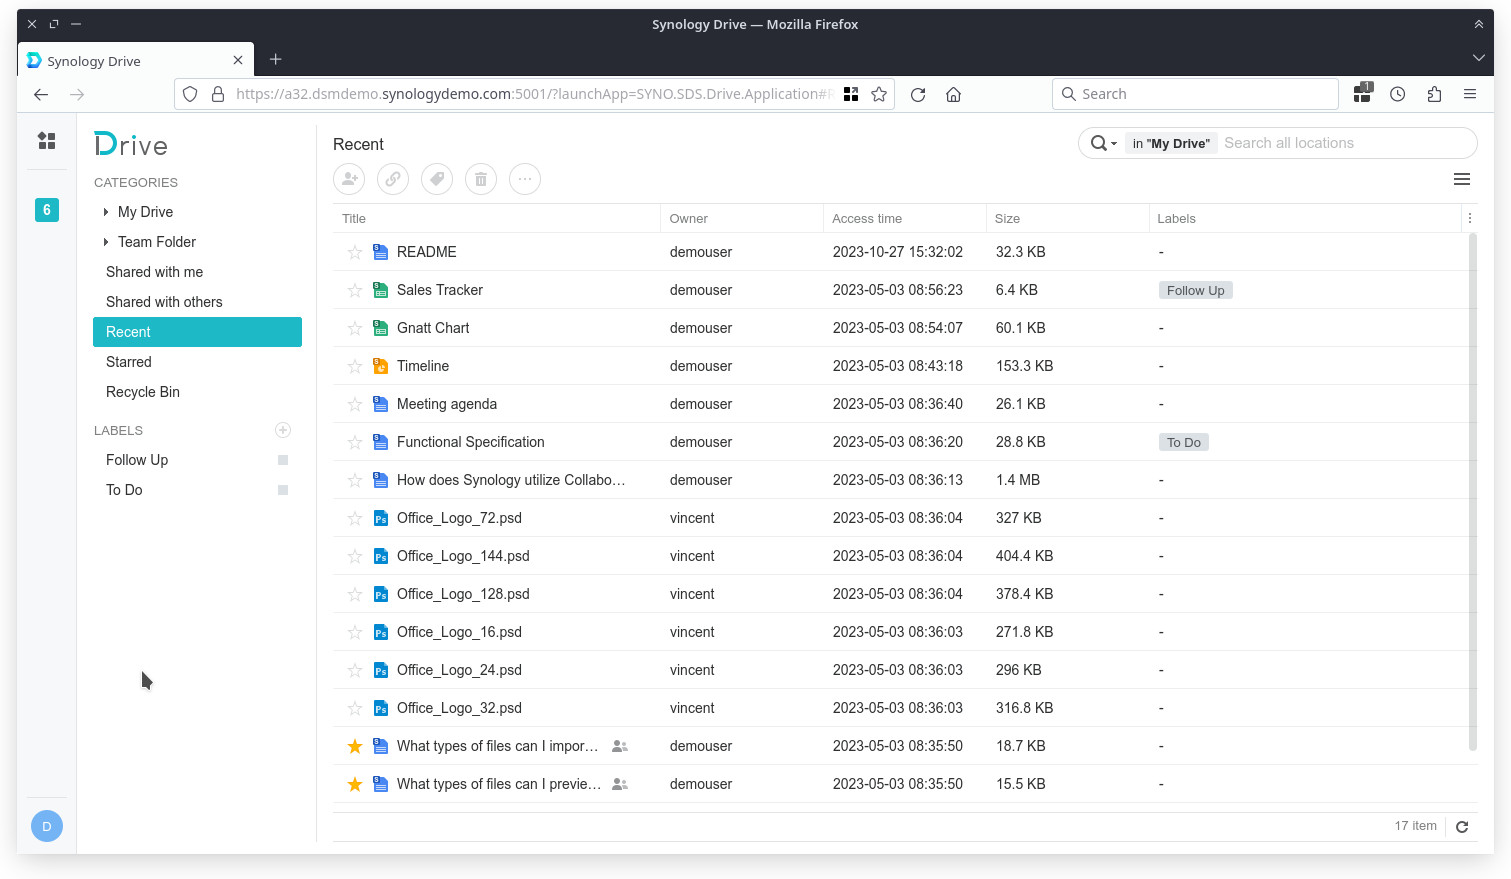Image resolution: width=1511 pixels, height=879 pixels.
Task: Select the Starred category
Action: (x=197, y=362)
